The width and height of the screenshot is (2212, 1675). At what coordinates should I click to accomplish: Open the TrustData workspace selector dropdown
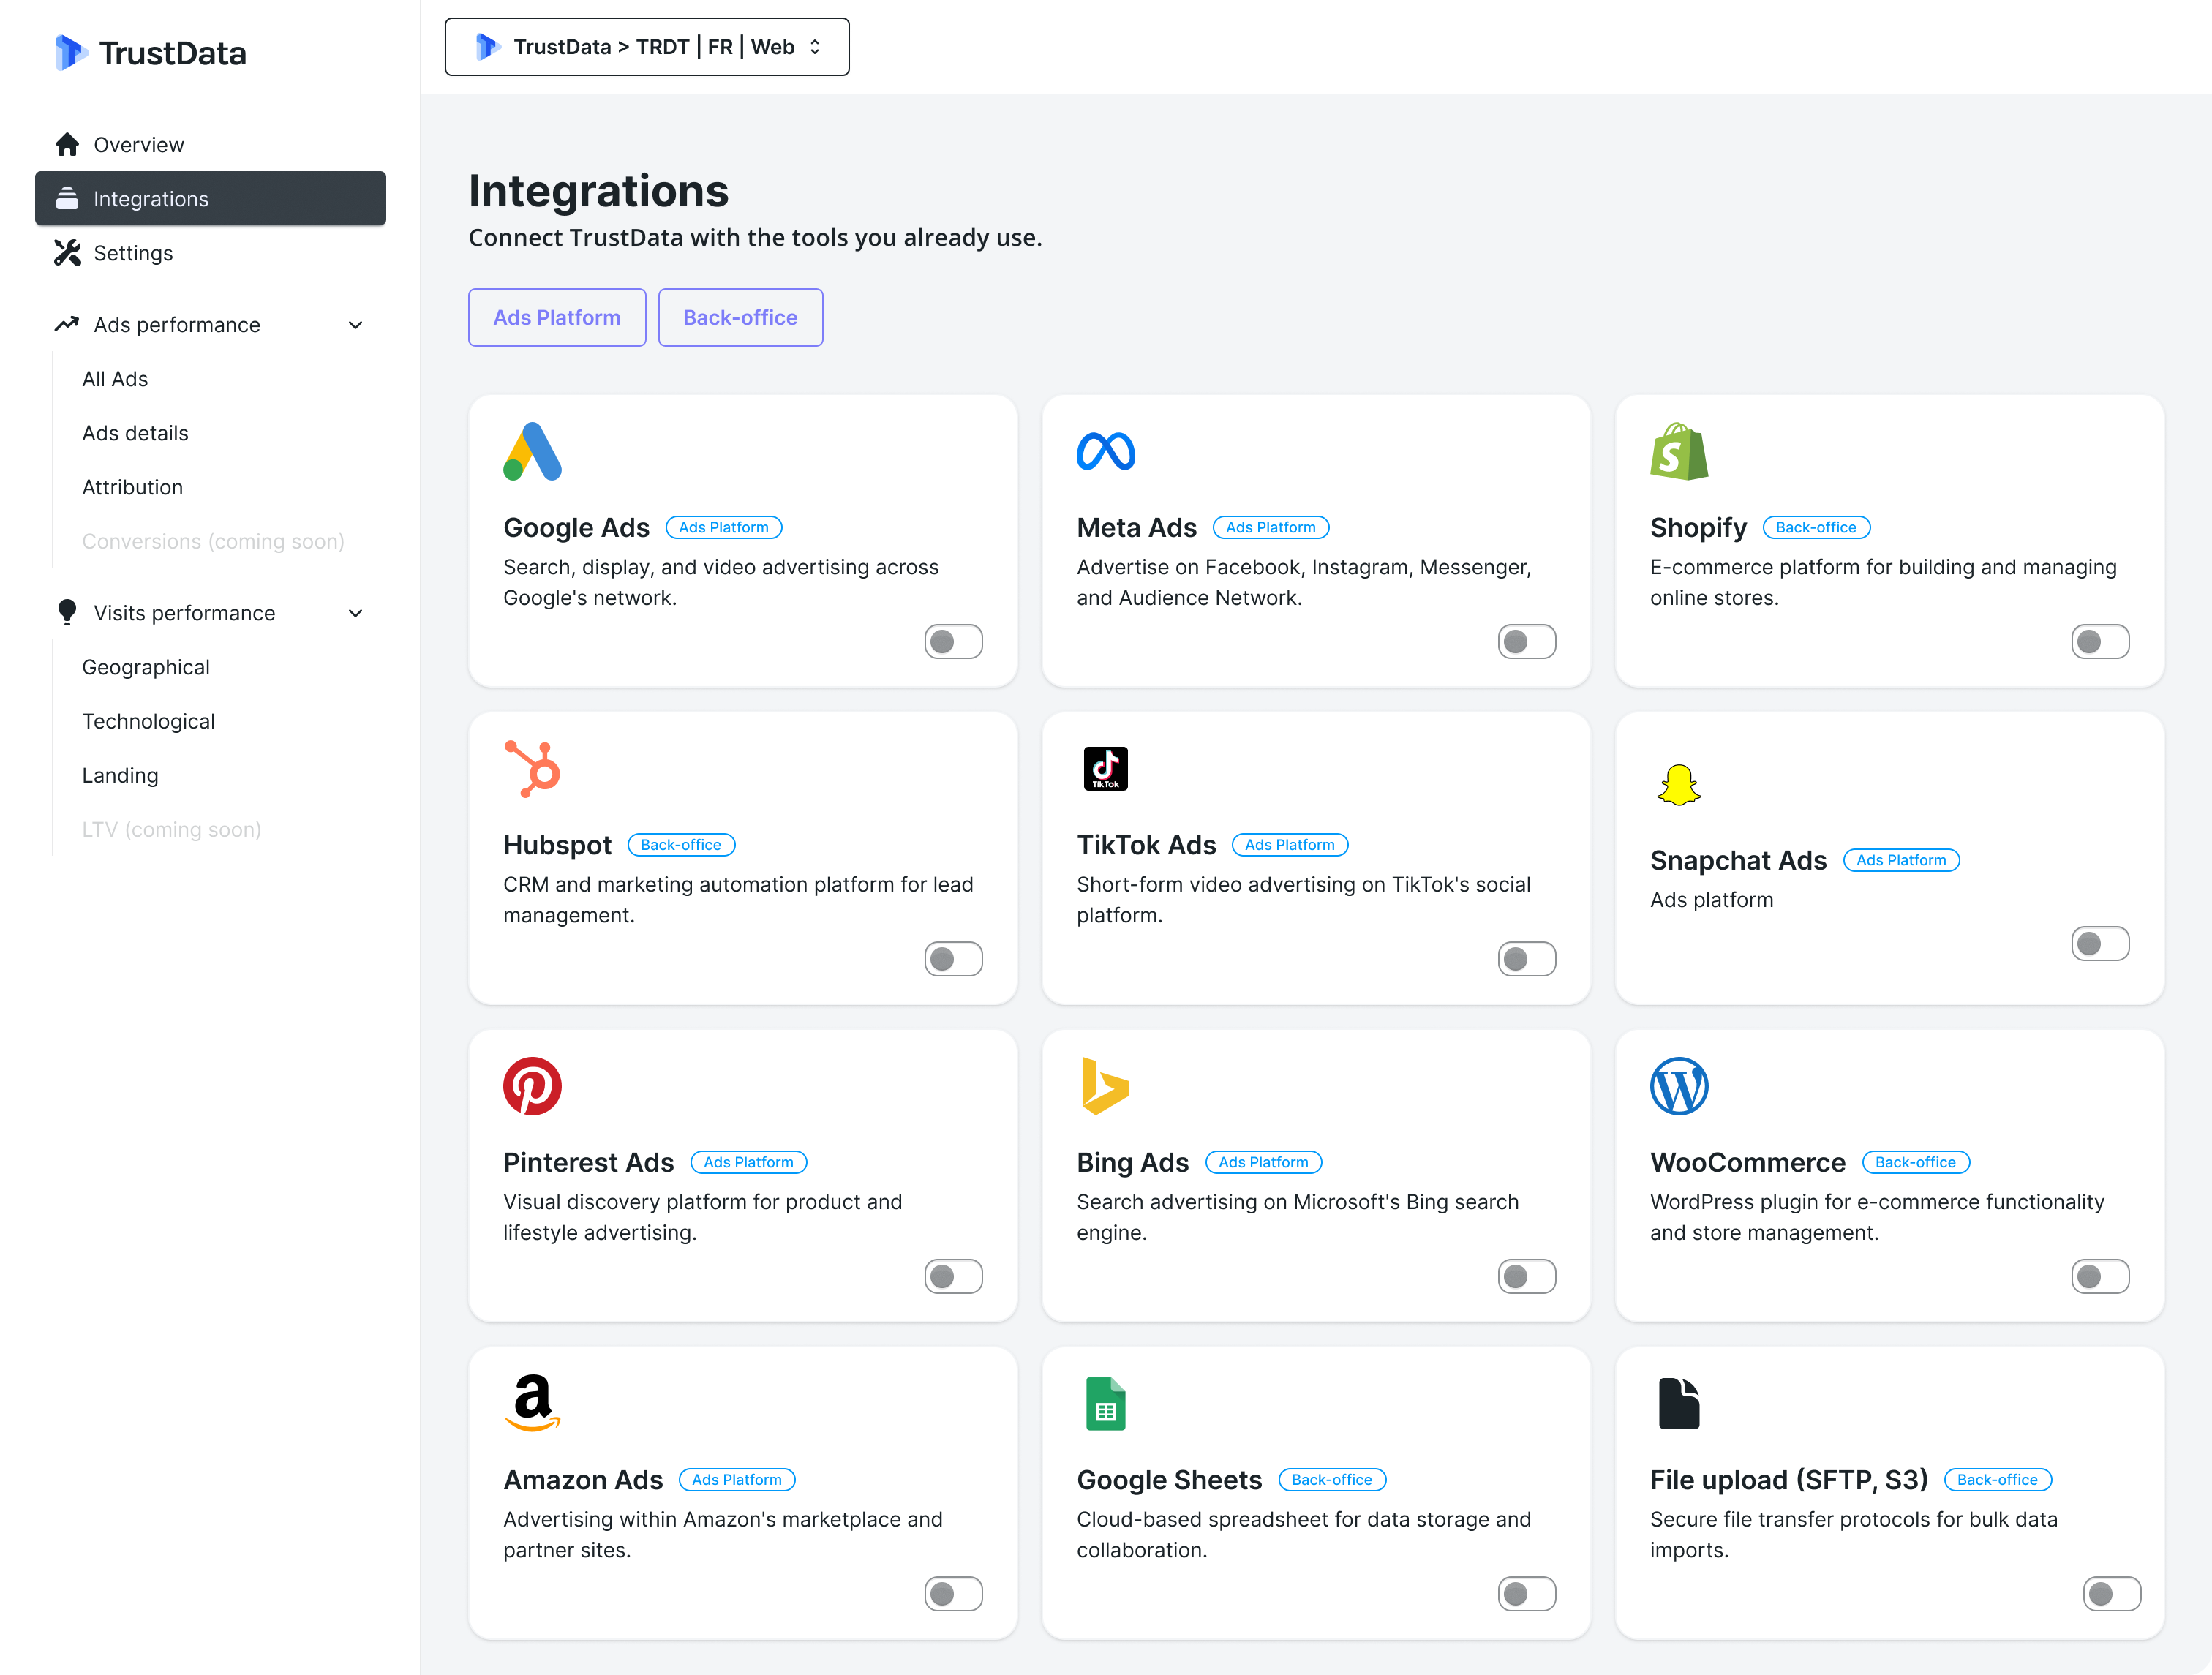pyautogui.click(x=647, y=47)
